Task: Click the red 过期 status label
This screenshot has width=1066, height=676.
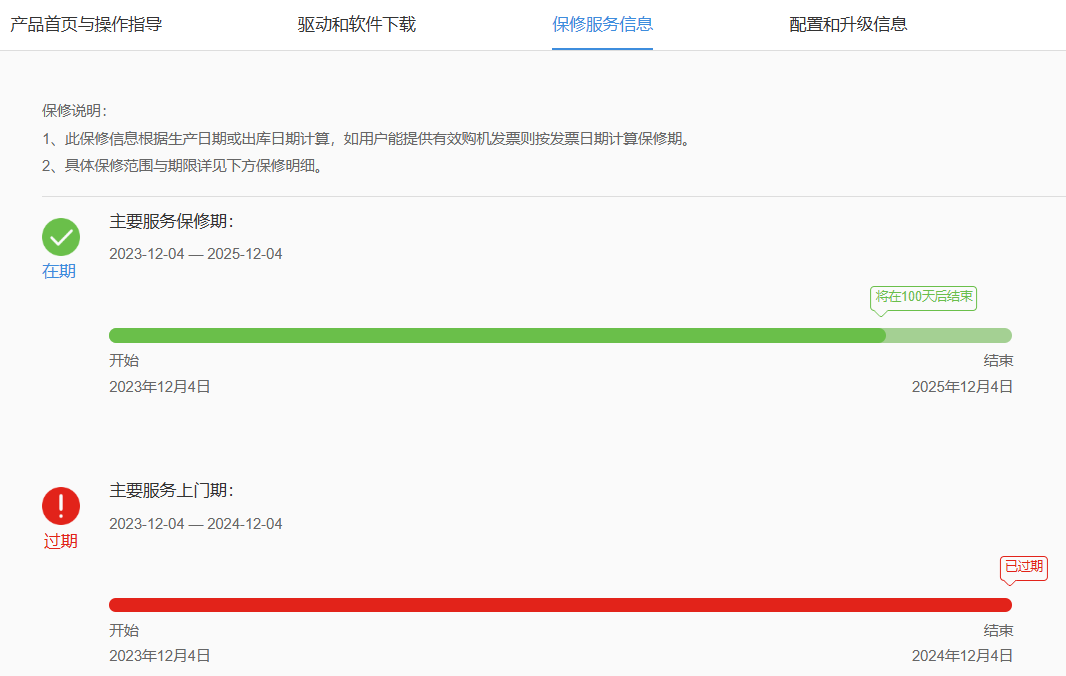Action: [x=60, y=541]
